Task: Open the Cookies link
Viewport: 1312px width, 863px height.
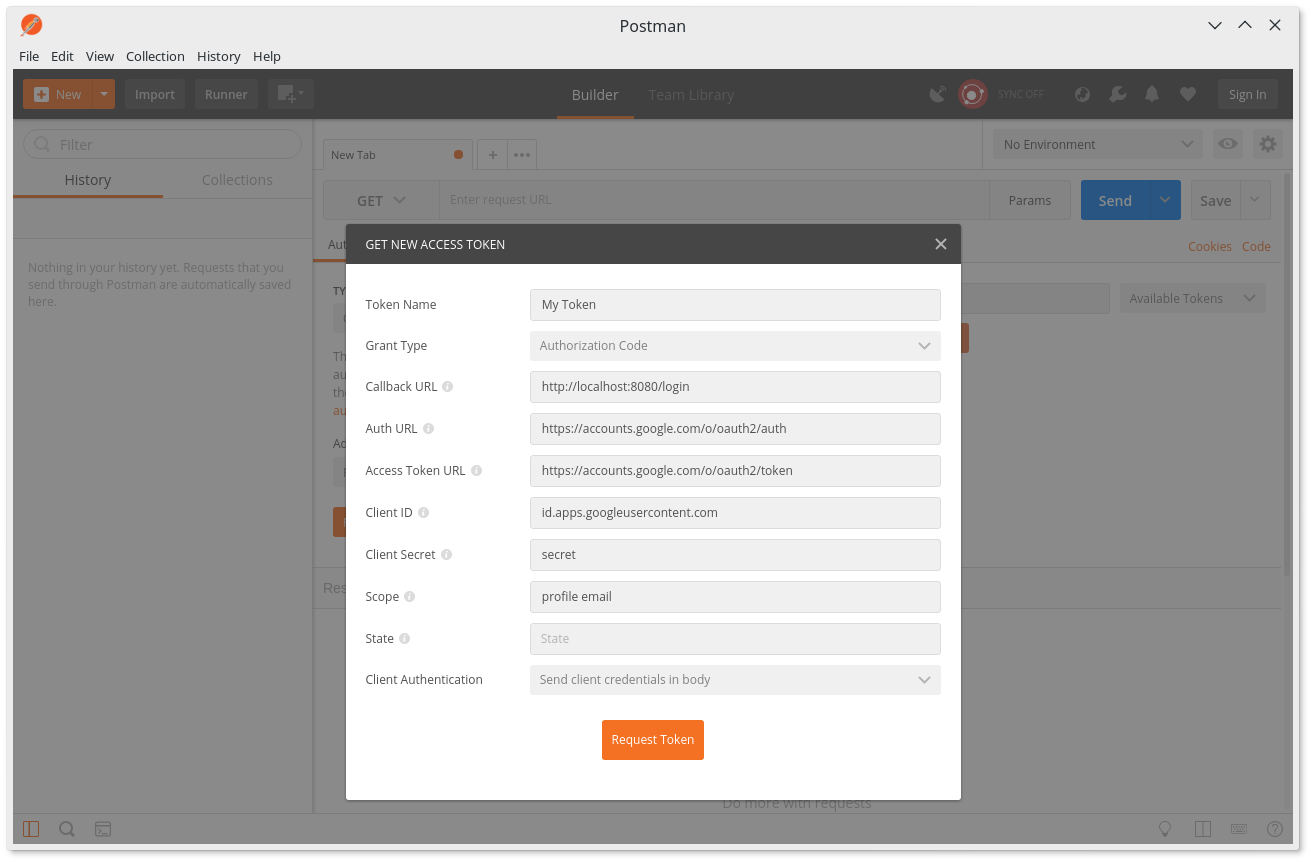Action: [x=1210, y=246]
